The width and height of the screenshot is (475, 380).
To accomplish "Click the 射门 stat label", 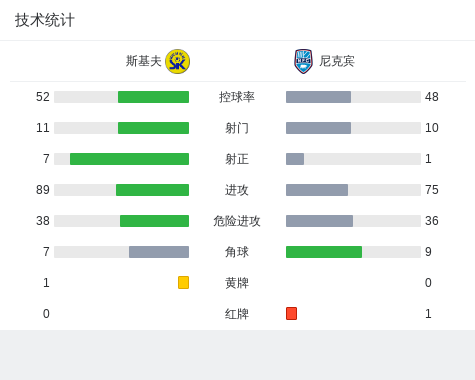I will tap(237, 128).
